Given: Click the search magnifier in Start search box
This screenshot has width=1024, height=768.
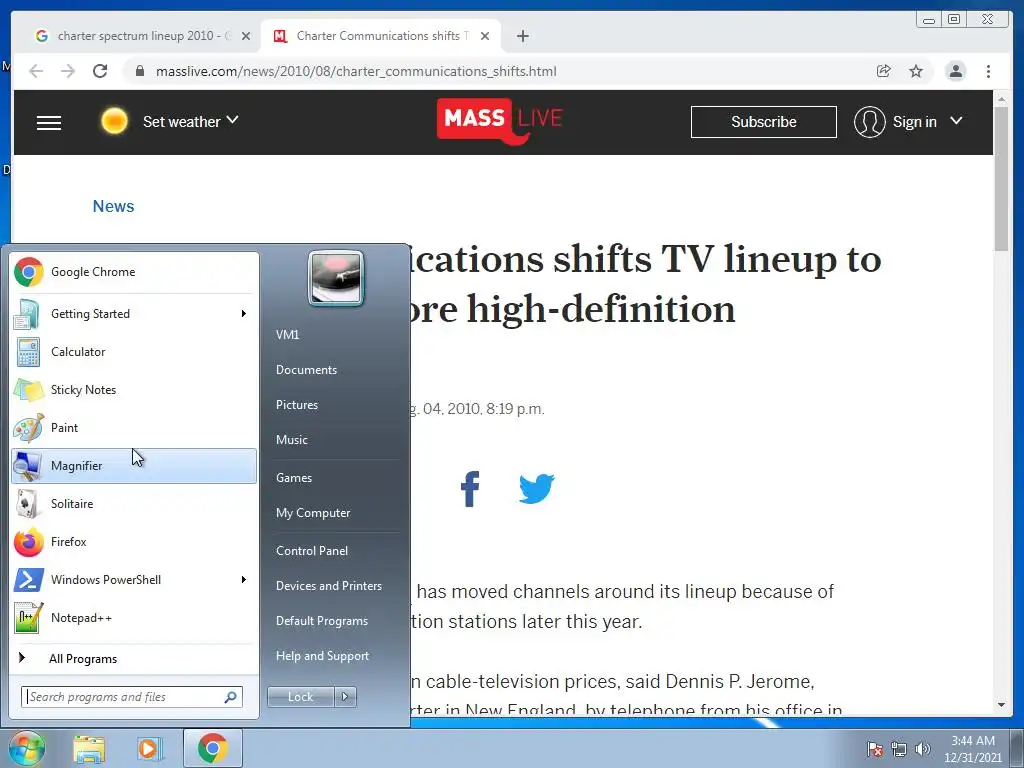Looking at the screenshot, I should (231, 697).
